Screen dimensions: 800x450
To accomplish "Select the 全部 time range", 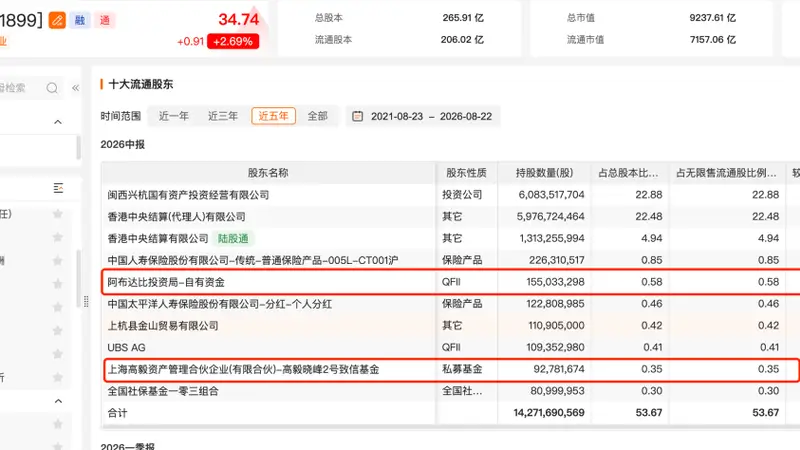I will (317, 116).
